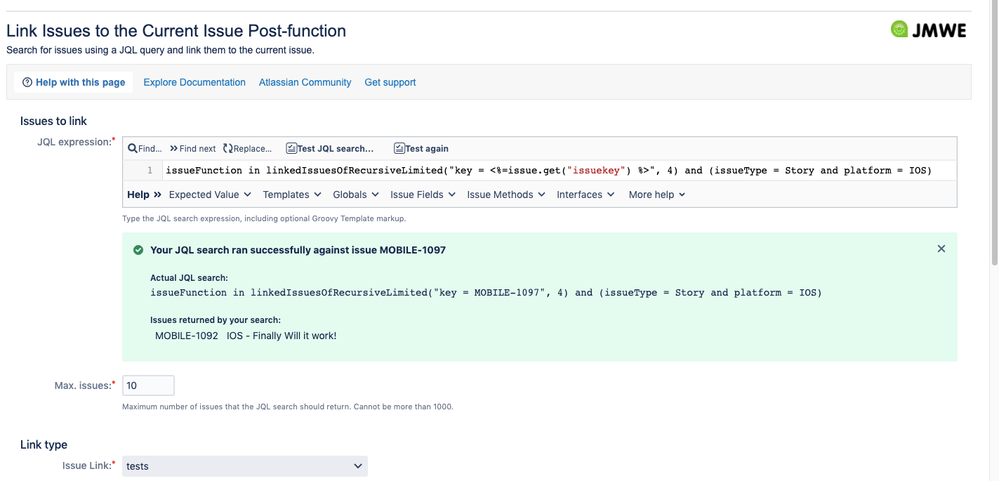Click issue key MOBILE-1092 in results
999x481 pixels.
pyautogui.click(x=187, y=335)
